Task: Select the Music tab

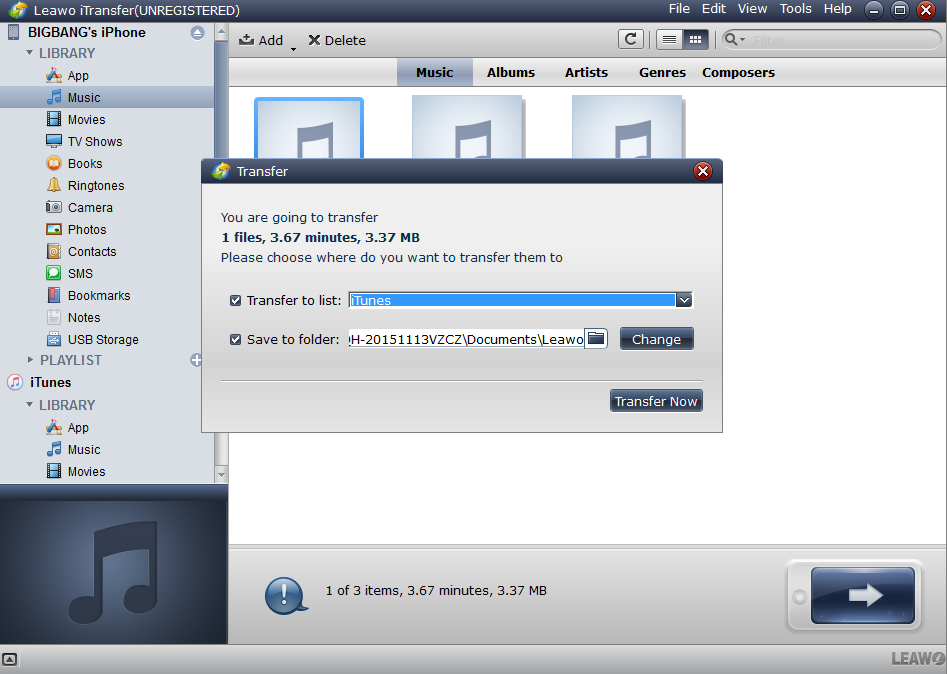Action: 434,72
